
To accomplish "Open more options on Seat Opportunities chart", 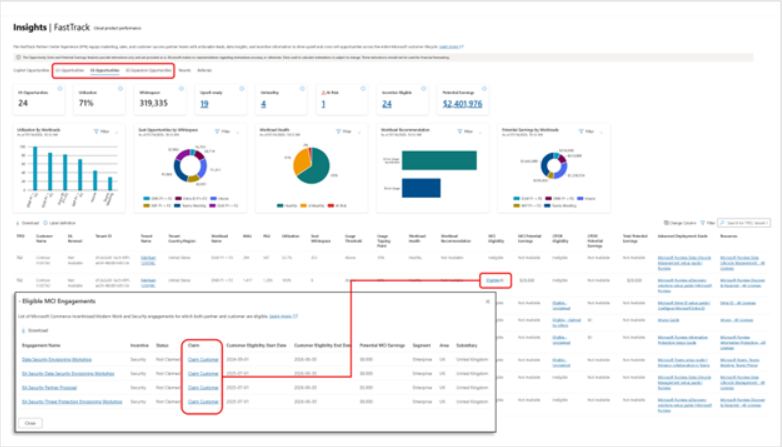I will [x=238, y=132].
